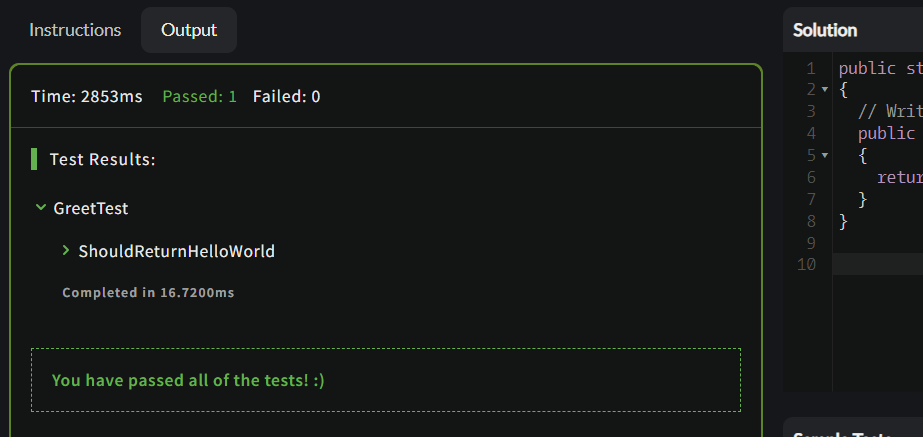Collapse the GreetTest group chevron
Viewport: 923px width, 437px height.
(41, 207)
